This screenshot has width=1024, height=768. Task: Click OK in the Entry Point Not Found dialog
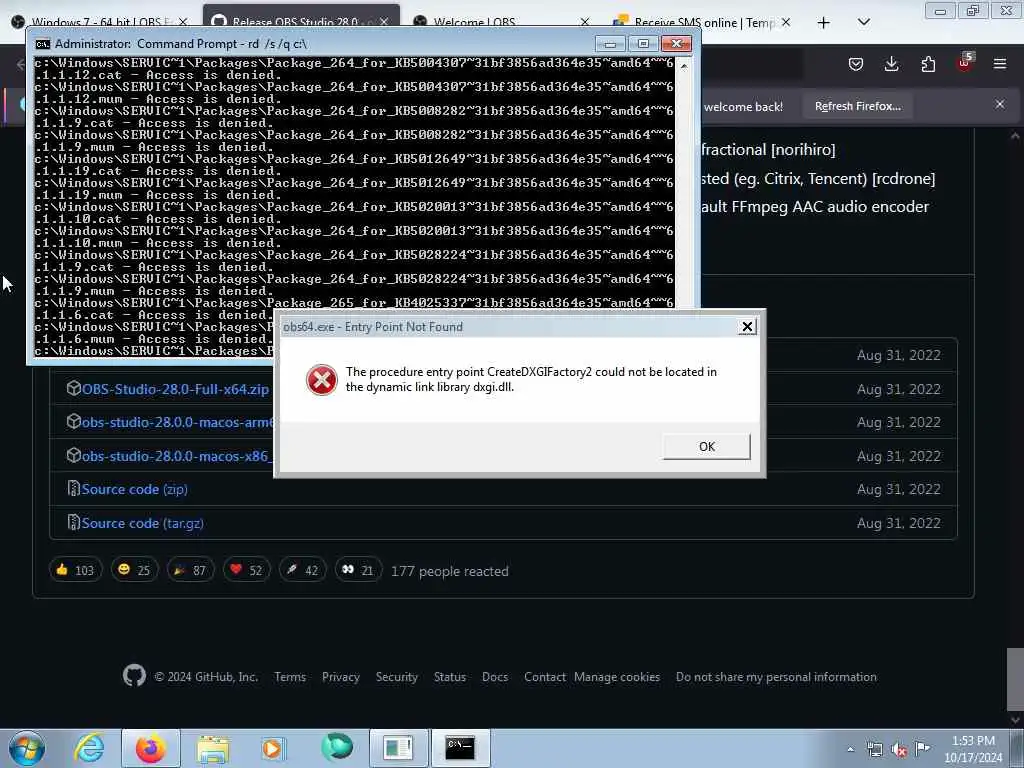(x=707, y=447)
